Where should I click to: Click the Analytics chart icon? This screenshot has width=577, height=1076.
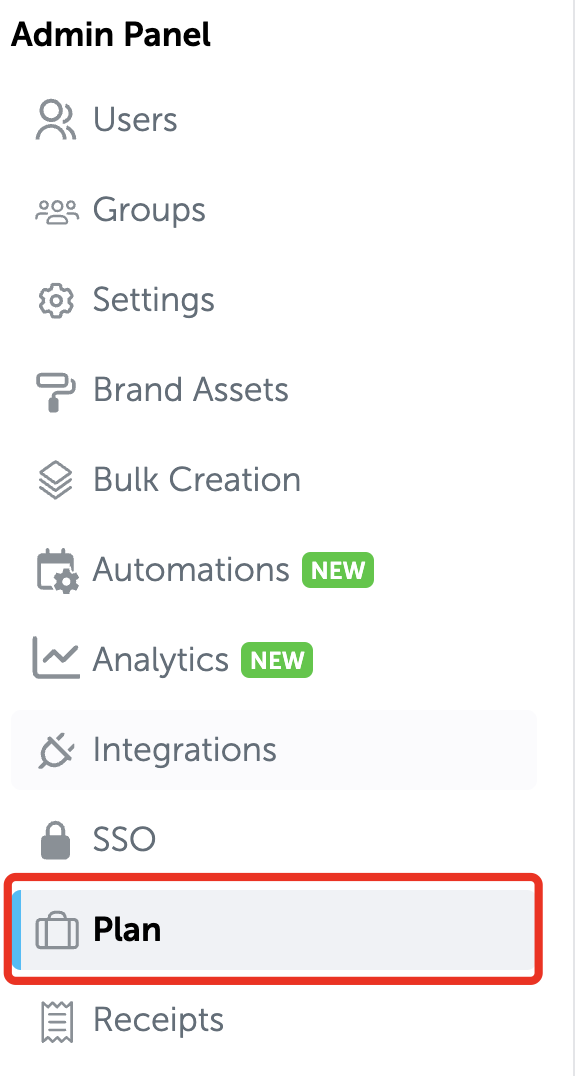click(x=56, y=659)
